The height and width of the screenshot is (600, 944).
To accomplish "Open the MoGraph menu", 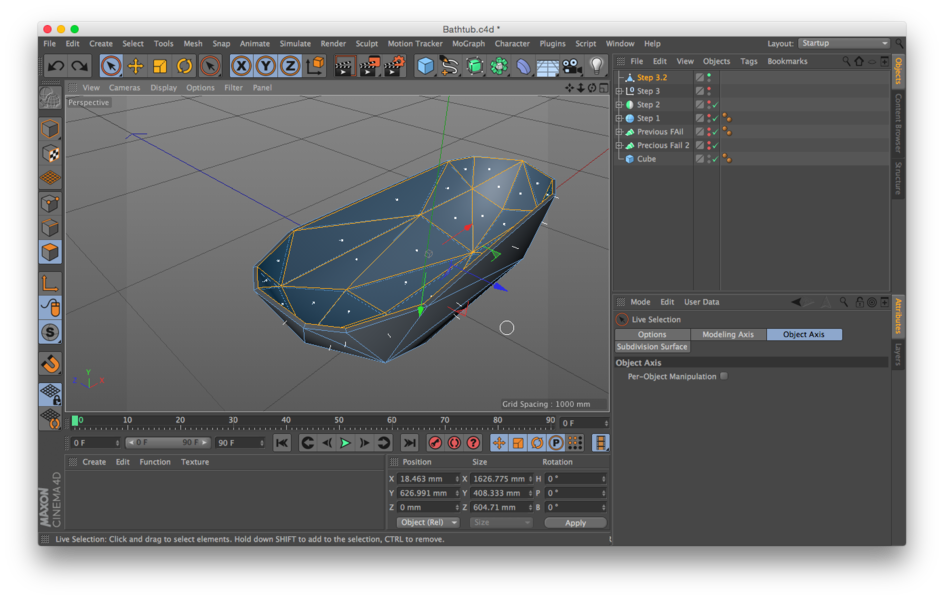I will click(x=468, y=43).
